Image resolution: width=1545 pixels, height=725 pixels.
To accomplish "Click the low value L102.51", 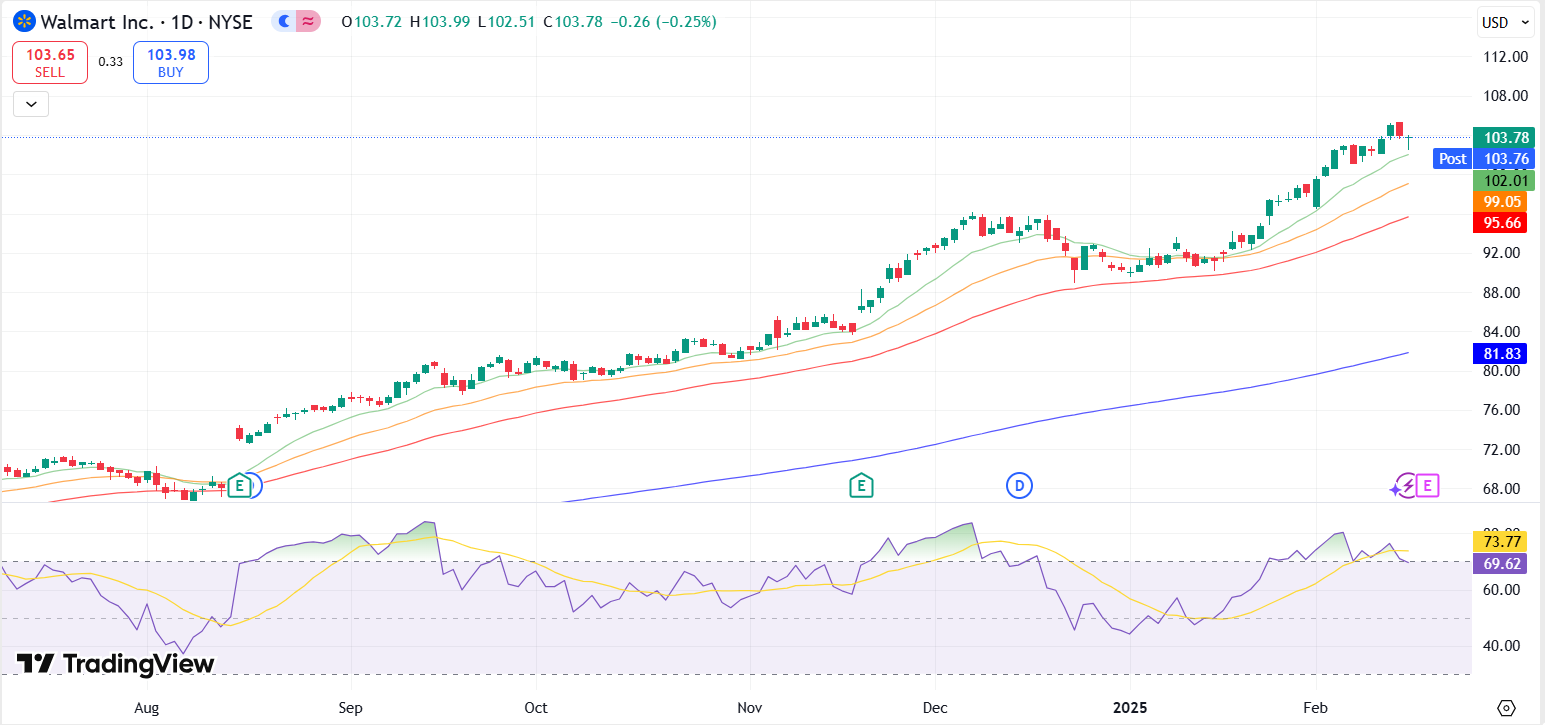I will coord(507,21).
